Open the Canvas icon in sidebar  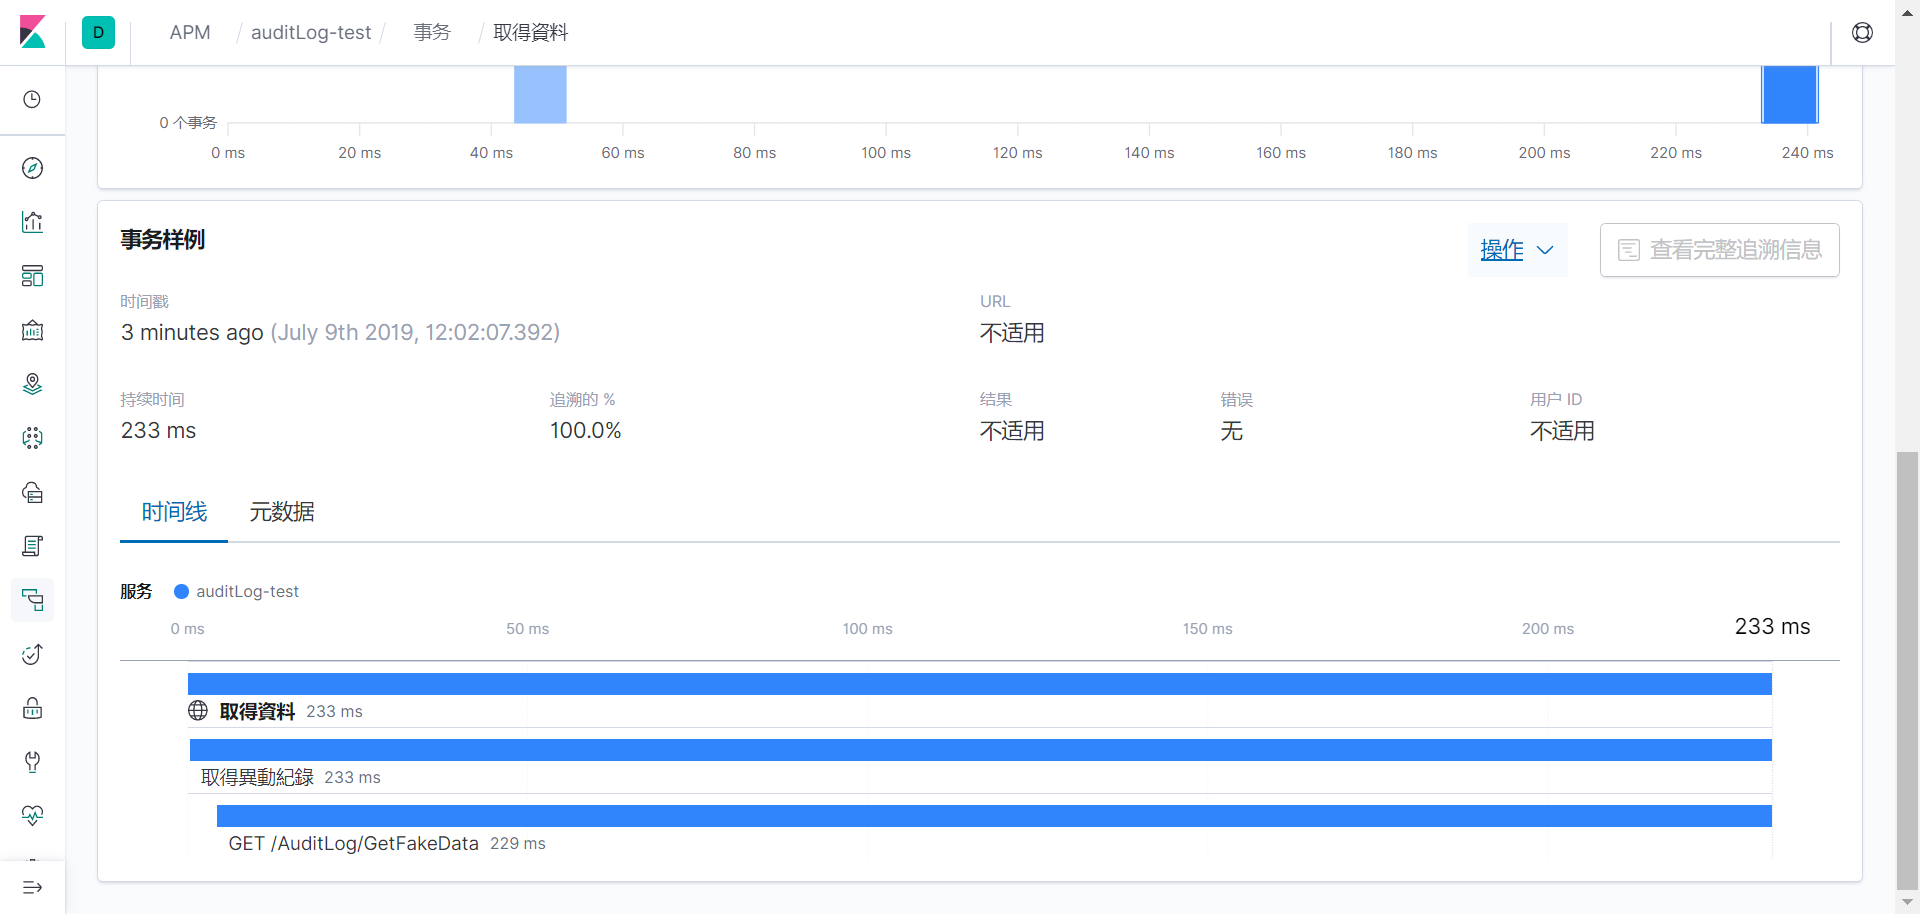pos(32,330)
